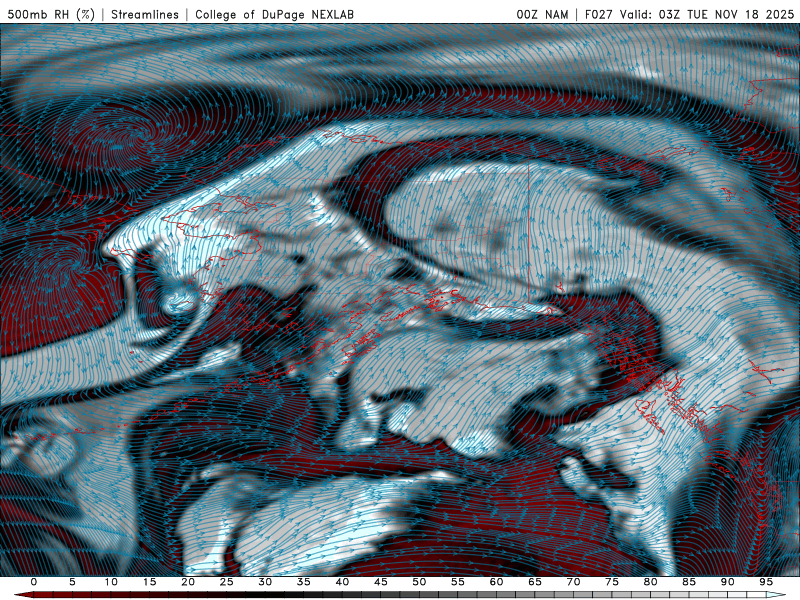This screenshot has width=800, height=600.
Task: Click the "20" color scale label
Action: [188, 582]
